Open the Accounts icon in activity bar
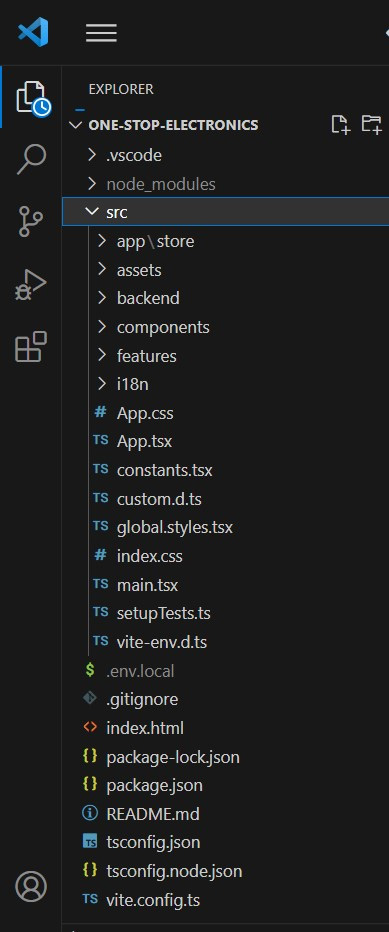Image resolution: width=389 pixels, height=932 pixels. point(31,886)
